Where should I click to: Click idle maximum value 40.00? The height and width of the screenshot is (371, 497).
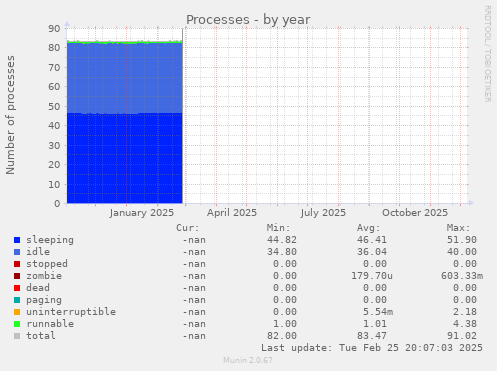pyautogui.click(x=462, y=252)
